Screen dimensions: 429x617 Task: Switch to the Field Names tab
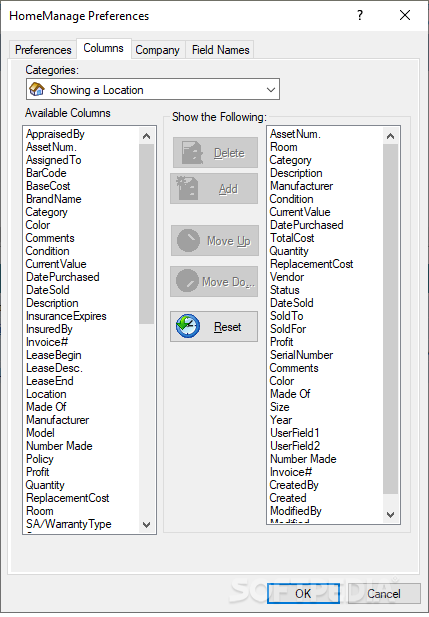click(x=220, y=50)
